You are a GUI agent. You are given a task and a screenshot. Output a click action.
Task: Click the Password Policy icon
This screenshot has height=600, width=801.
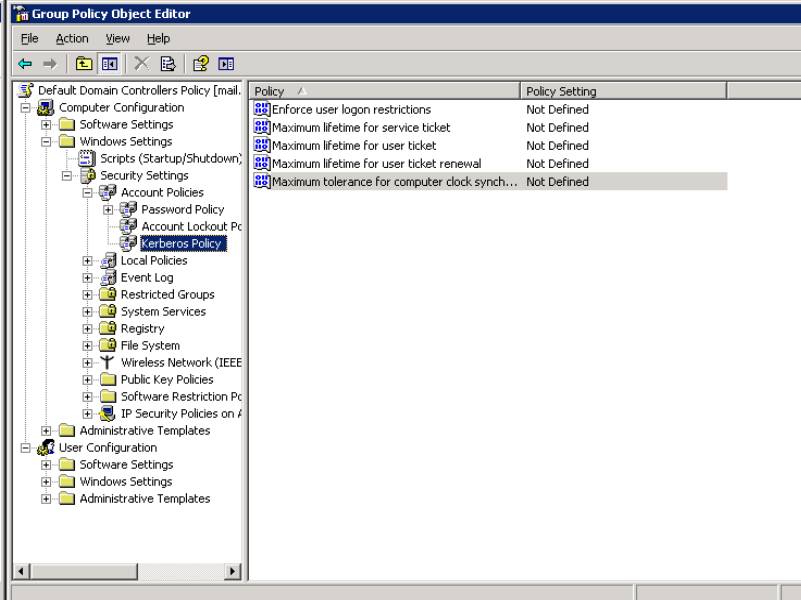click(128, 209)
